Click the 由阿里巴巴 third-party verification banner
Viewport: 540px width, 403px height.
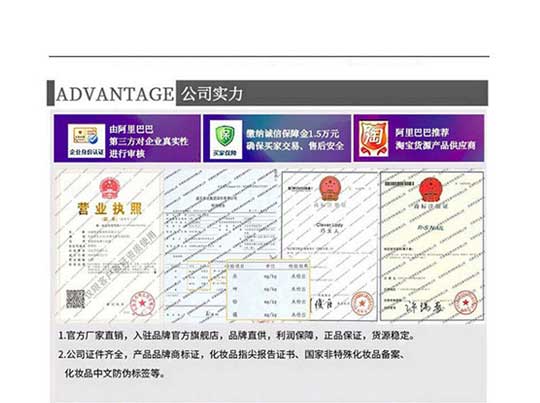click(x=127, y=138)
